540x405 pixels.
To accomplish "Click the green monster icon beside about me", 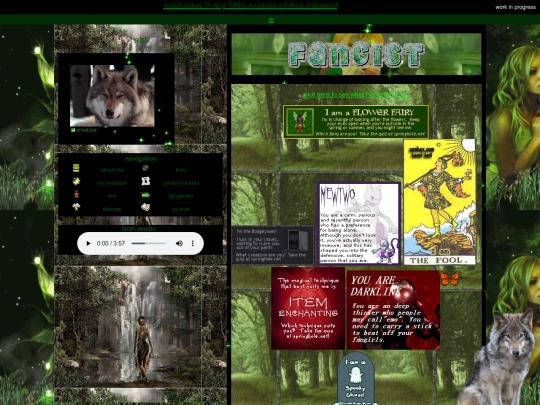I will tap(76, 168).
